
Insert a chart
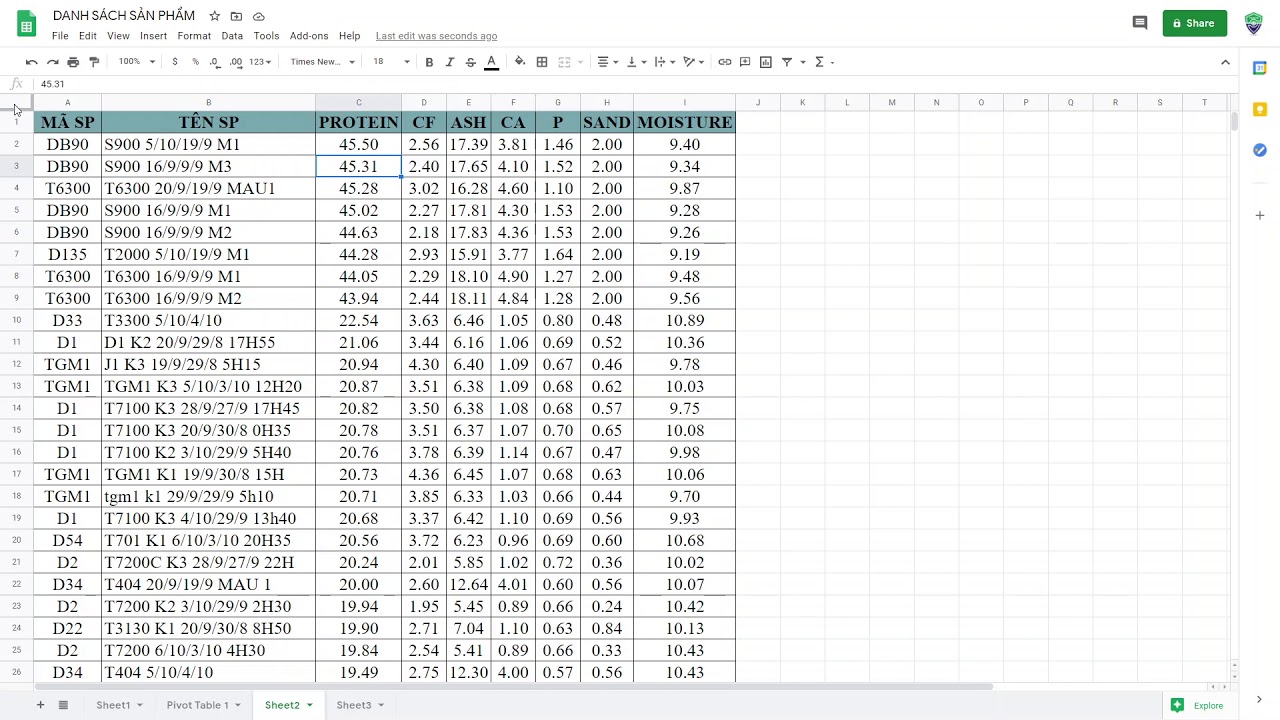[x=766, y=62]
